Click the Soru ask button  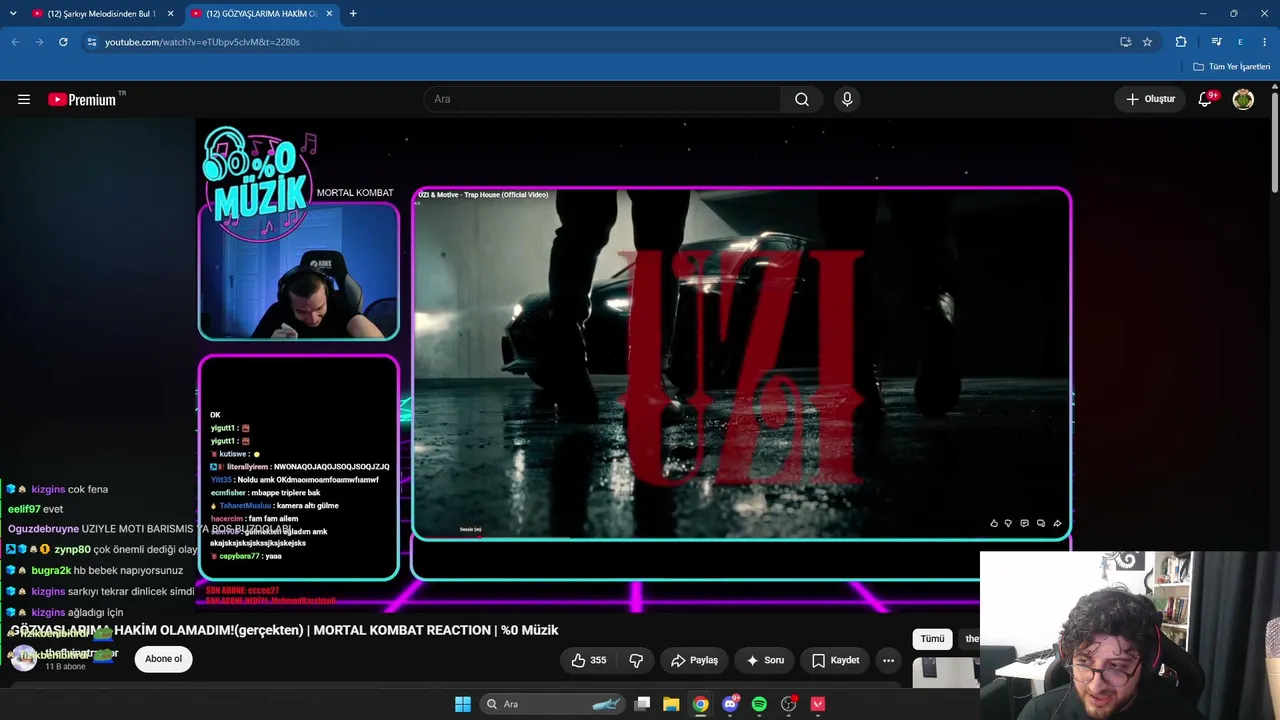765,660
